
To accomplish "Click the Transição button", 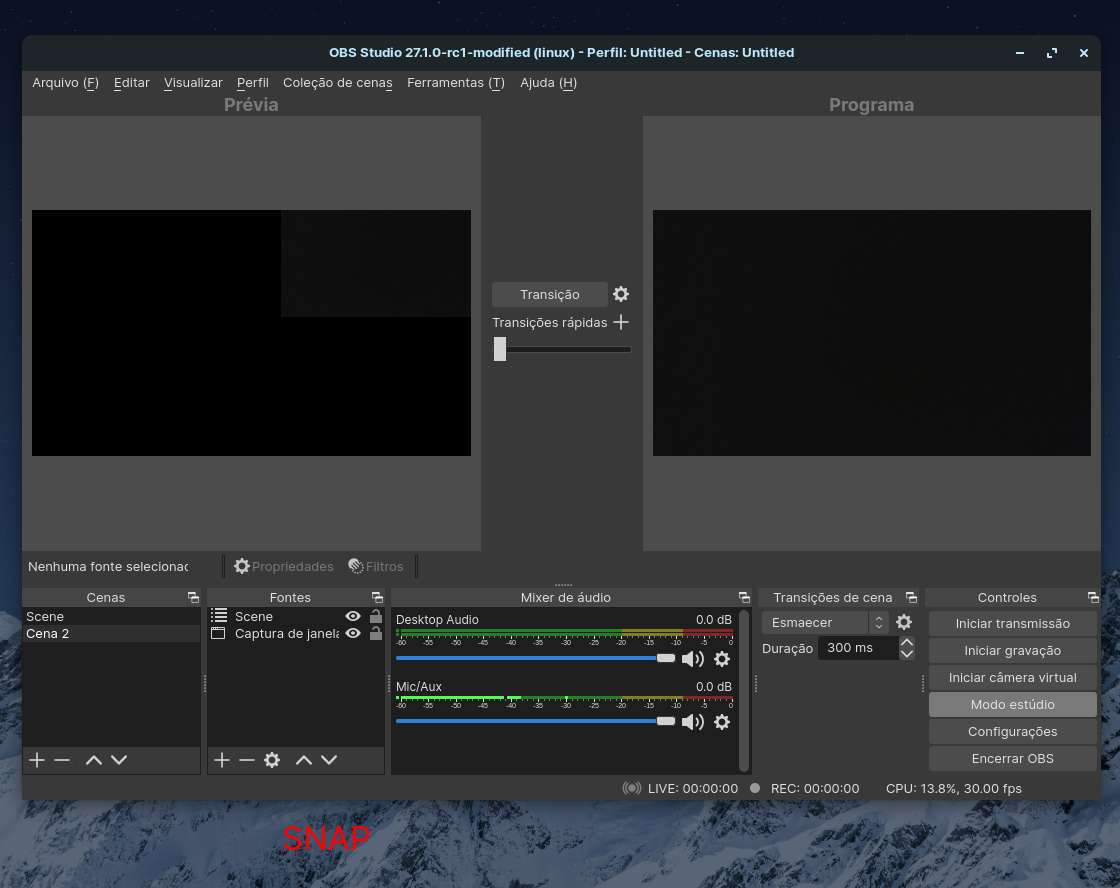I will (550, 294).
